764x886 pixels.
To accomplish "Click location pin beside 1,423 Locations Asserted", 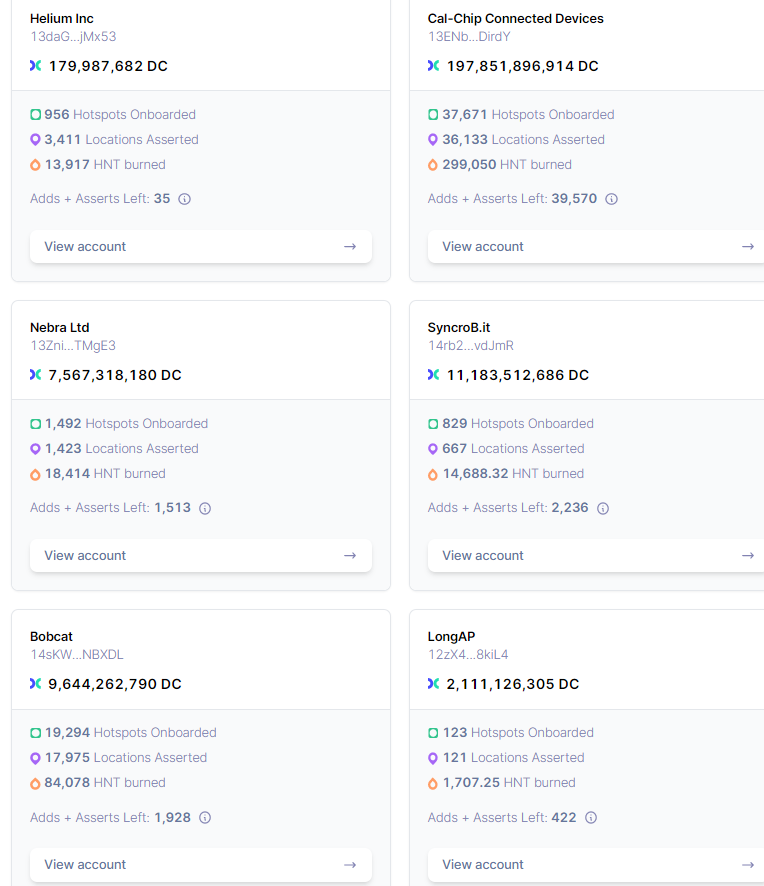I will pos(35,449).
